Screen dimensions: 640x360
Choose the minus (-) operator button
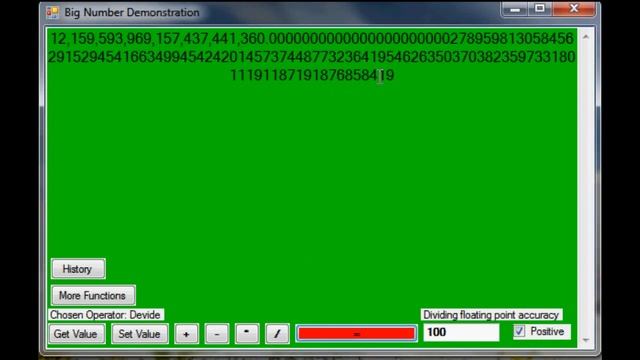pos(217,334)
